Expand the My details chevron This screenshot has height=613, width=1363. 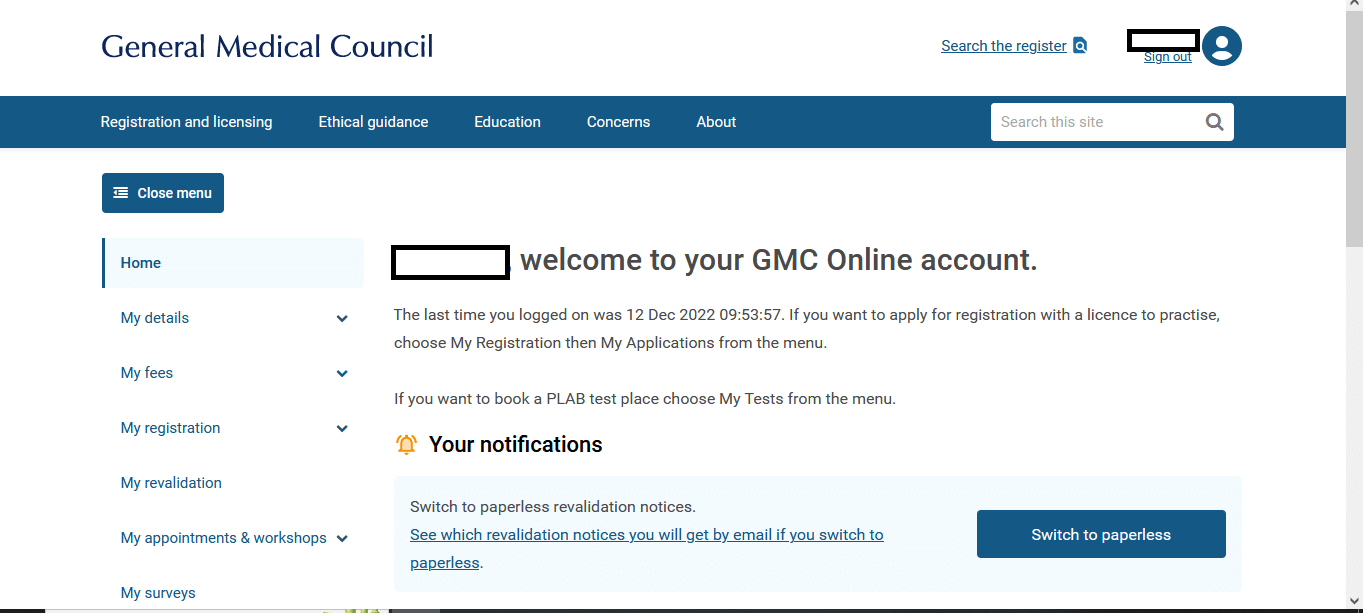[342, 319]
